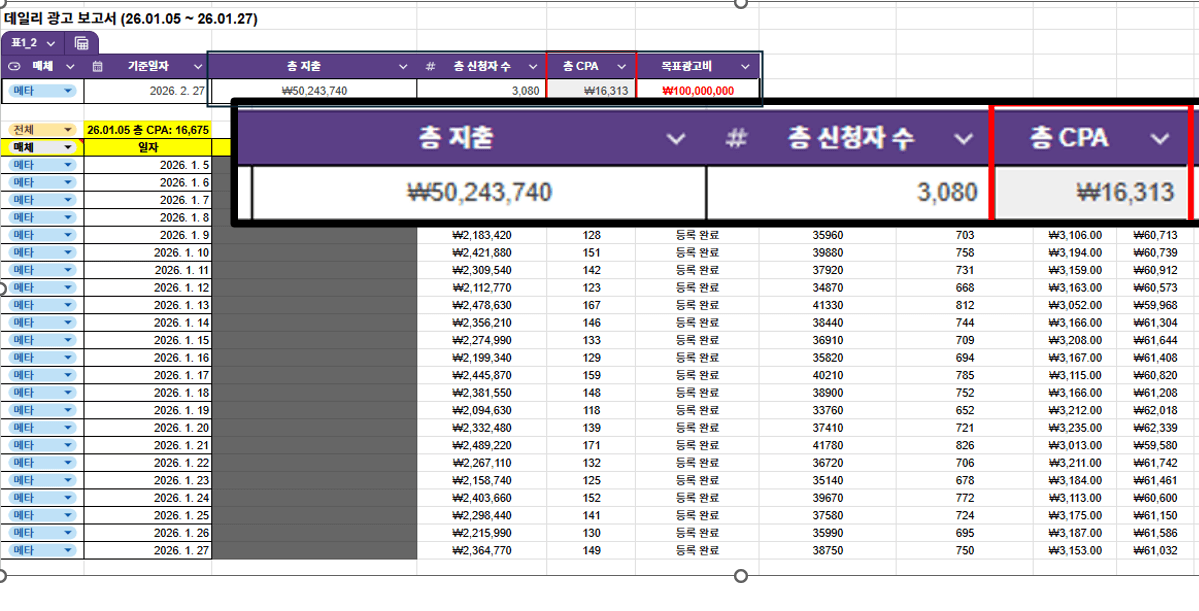1199x611 pixels.
Task: Open the 메타 chip in the 2026. 2. 27 row
Action: 43,91
